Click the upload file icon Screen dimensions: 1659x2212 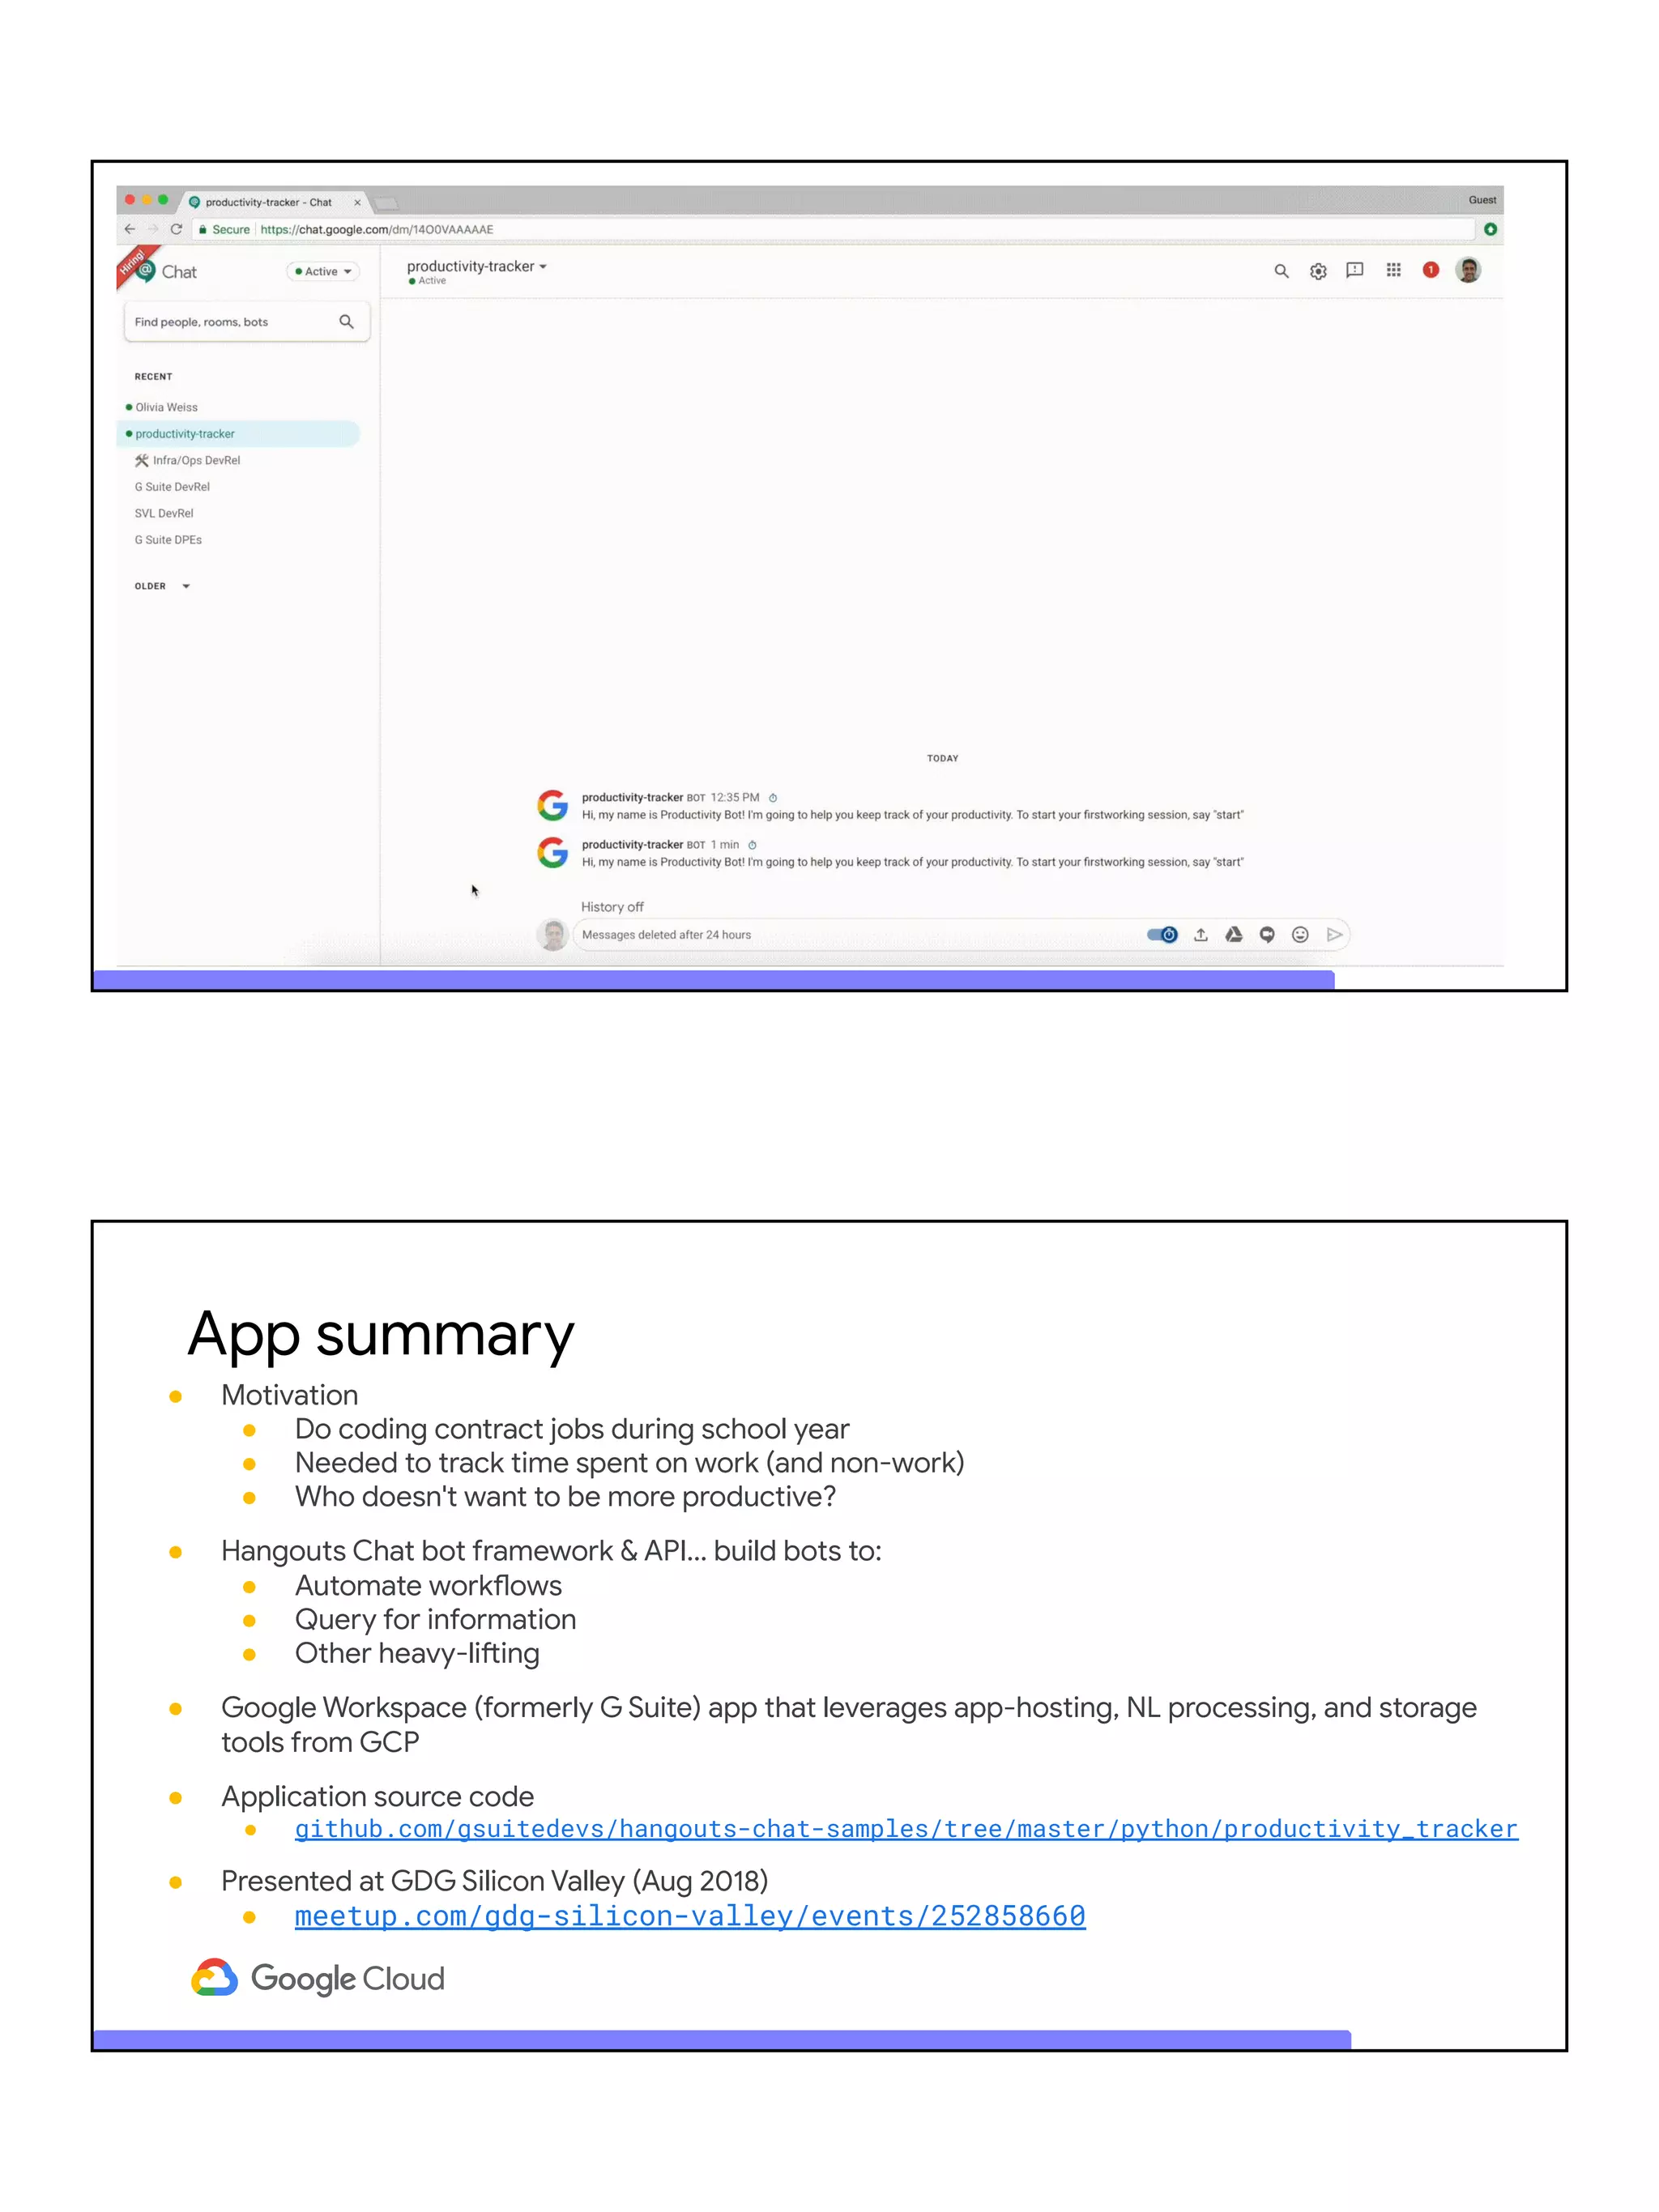coord(1201,935)
